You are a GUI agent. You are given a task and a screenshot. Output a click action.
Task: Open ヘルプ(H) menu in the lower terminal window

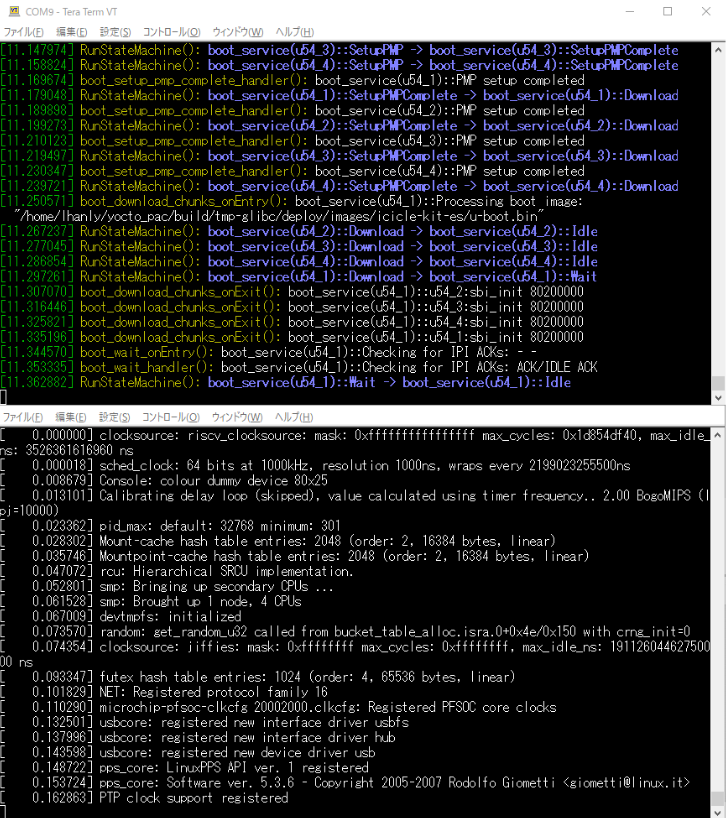pyautogui.click(x=294, y=417)
